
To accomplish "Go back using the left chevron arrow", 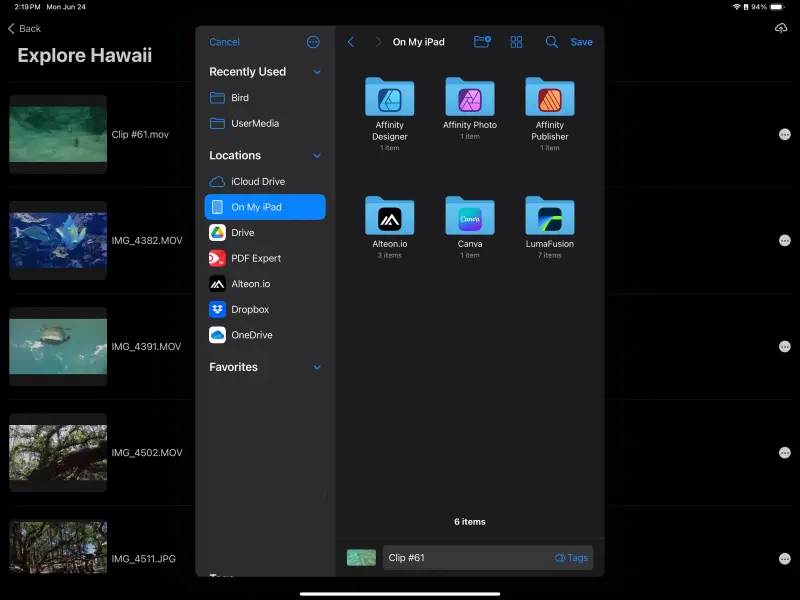I will [x=350, y=42].
